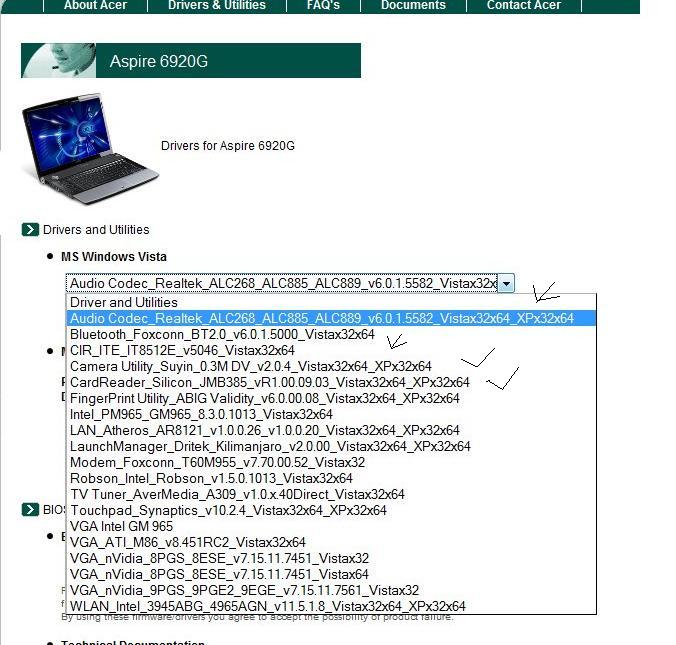
Task: Open the Contact Acer navigation tab
Action: 524,5
